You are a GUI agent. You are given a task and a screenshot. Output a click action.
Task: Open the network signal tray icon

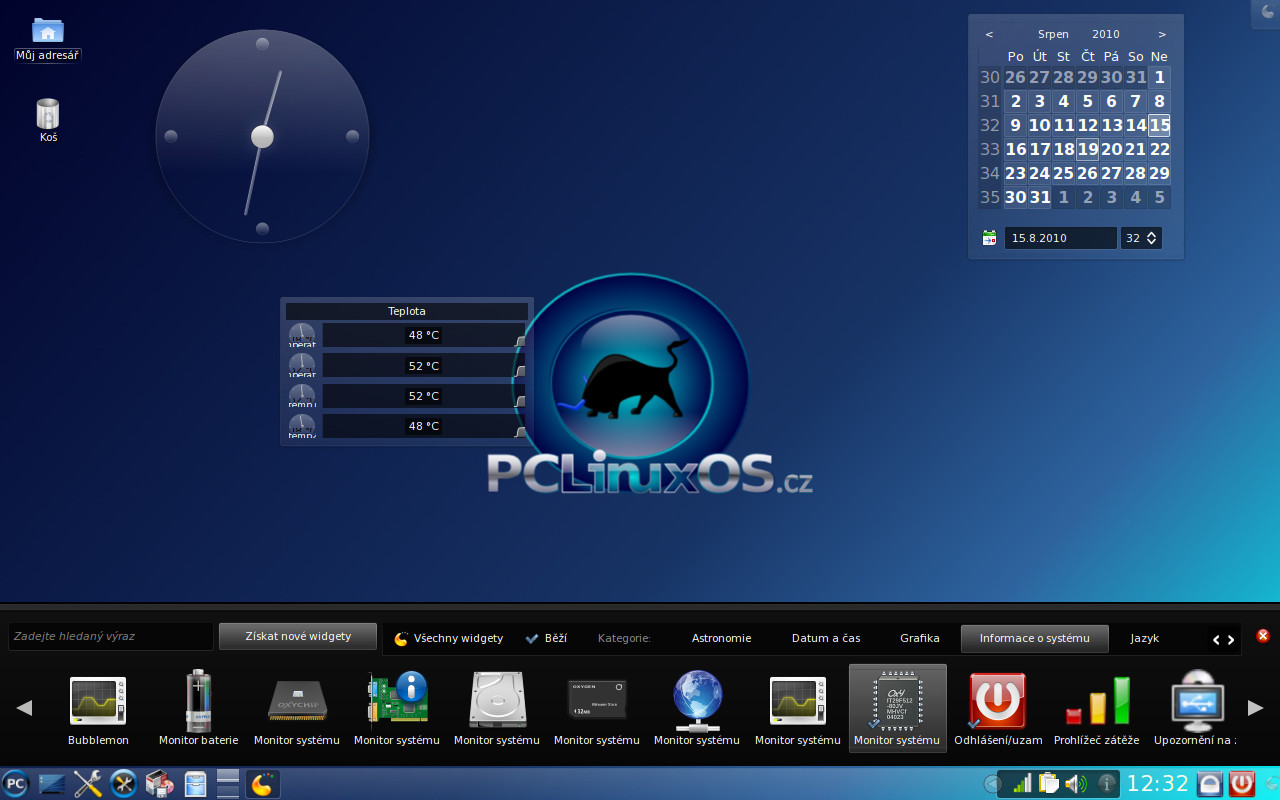pos(1022,784)
